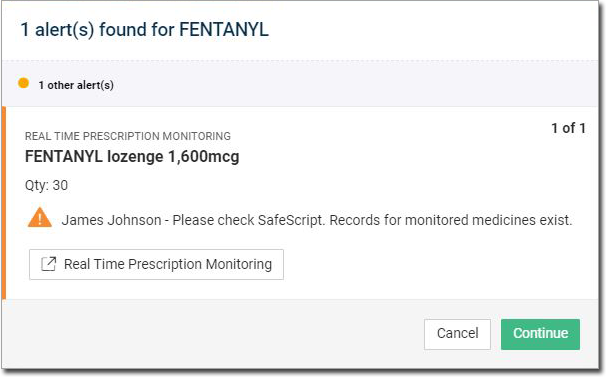Click the '1 alert(s) found' dialog title
Viewport: 607px width, 378px height.
pyautogui.click(x=144, y=30)
